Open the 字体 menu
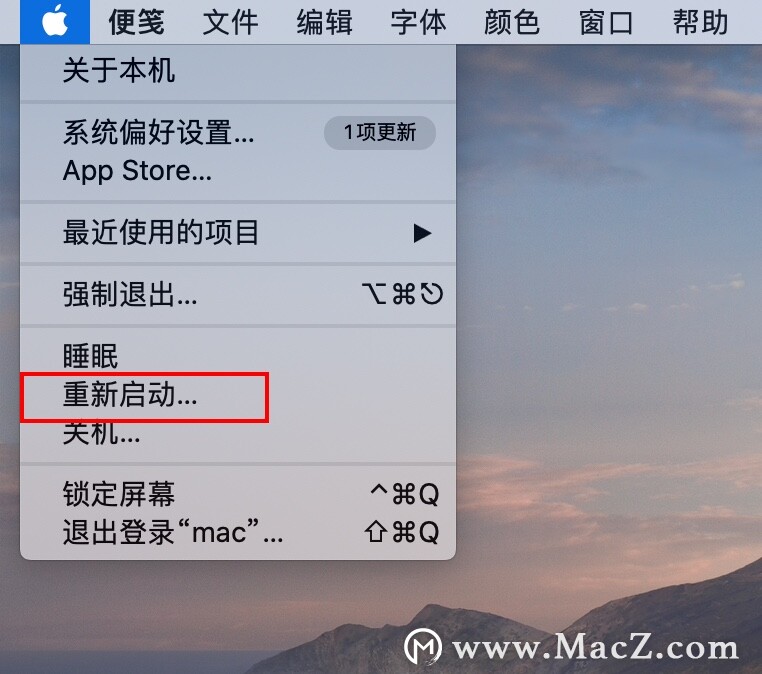The height and width of the screenshot is (674, 762). point(418,22)
